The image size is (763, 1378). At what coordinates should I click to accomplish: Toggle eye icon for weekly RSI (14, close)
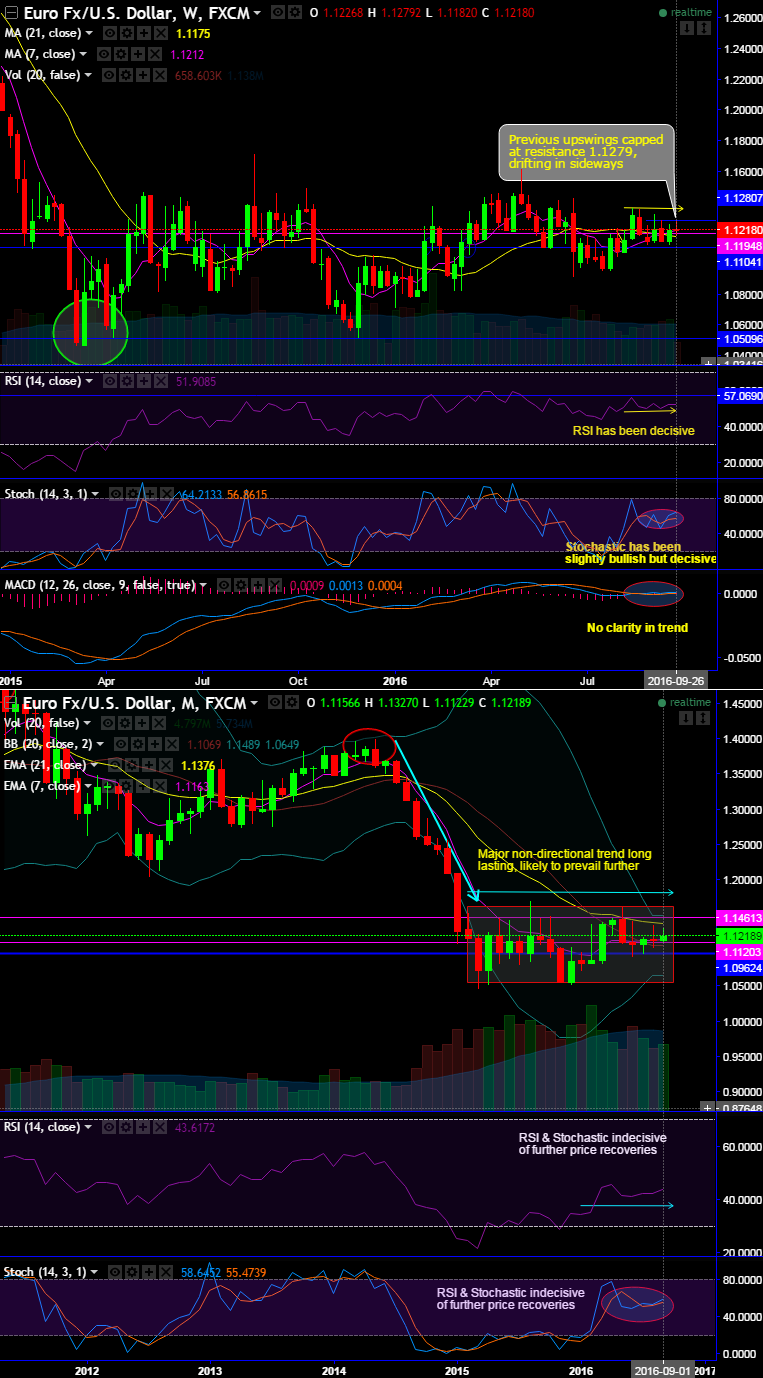click(x=110, y=381)
